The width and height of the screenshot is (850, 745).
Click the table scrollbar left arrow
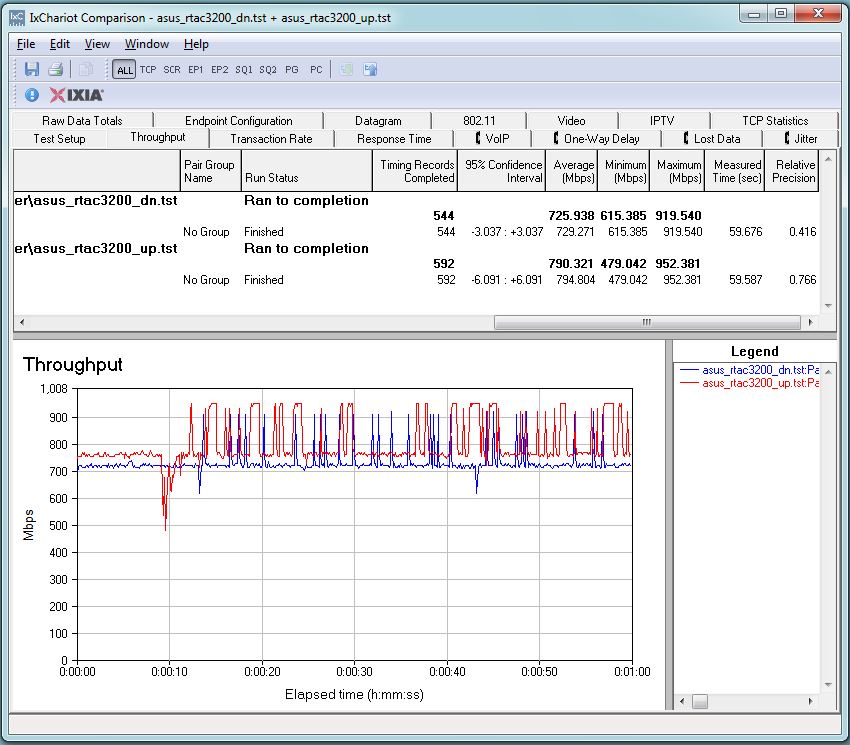22,322
